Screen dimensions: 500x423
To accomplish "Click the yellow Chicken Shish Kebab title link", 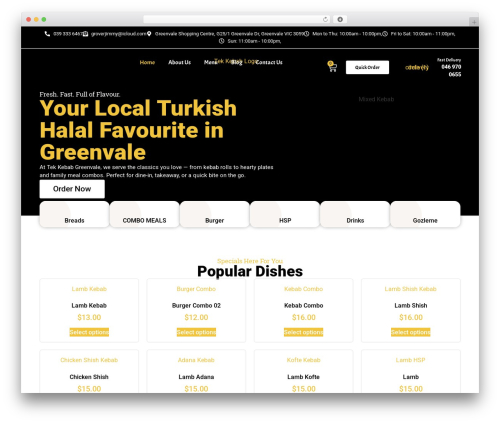I will click(x=89, y=360).
